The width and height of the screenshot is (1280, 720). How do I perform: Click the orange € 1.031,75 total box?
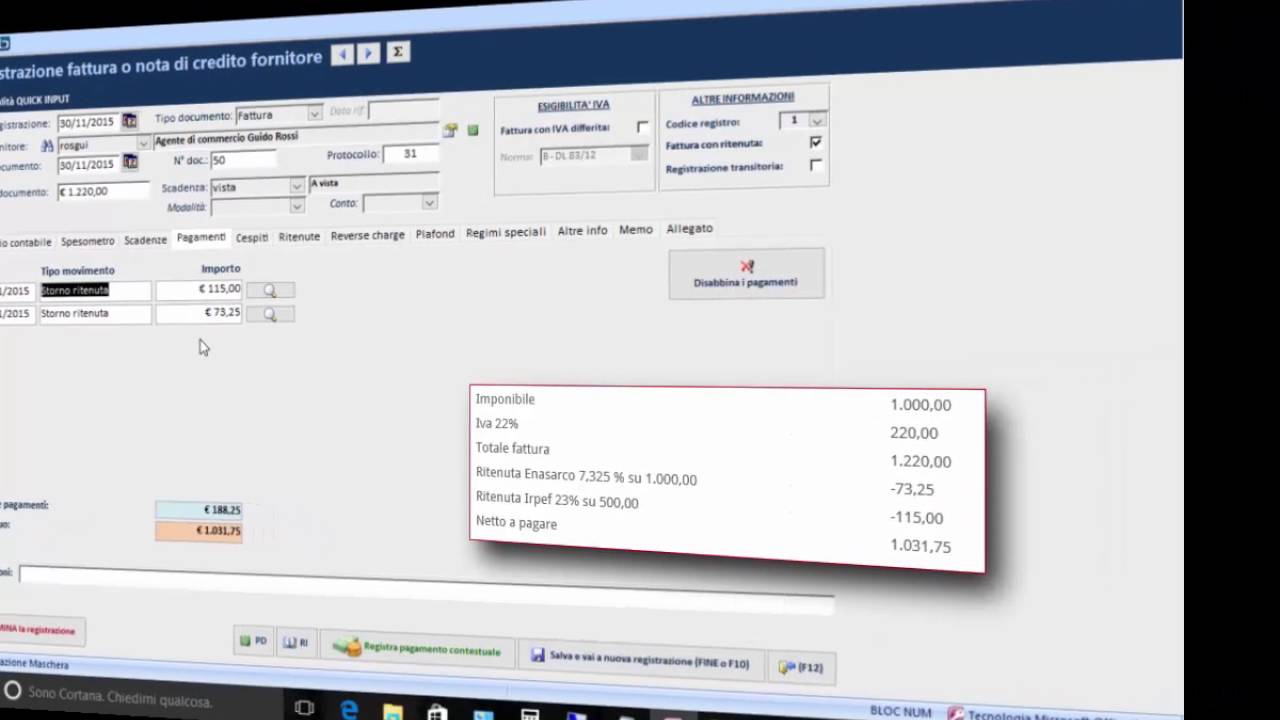(x=198, y=531)
